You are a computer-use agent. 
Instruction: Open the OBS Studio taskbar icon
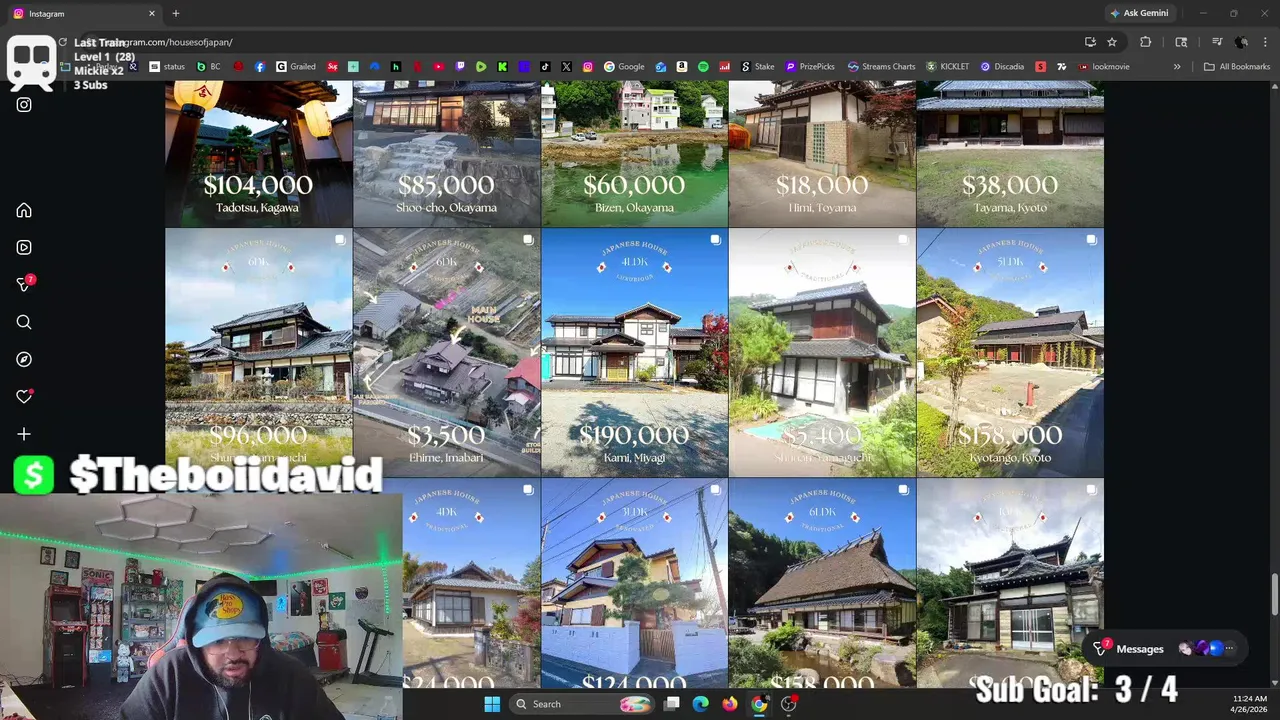[x=789, y=704]
